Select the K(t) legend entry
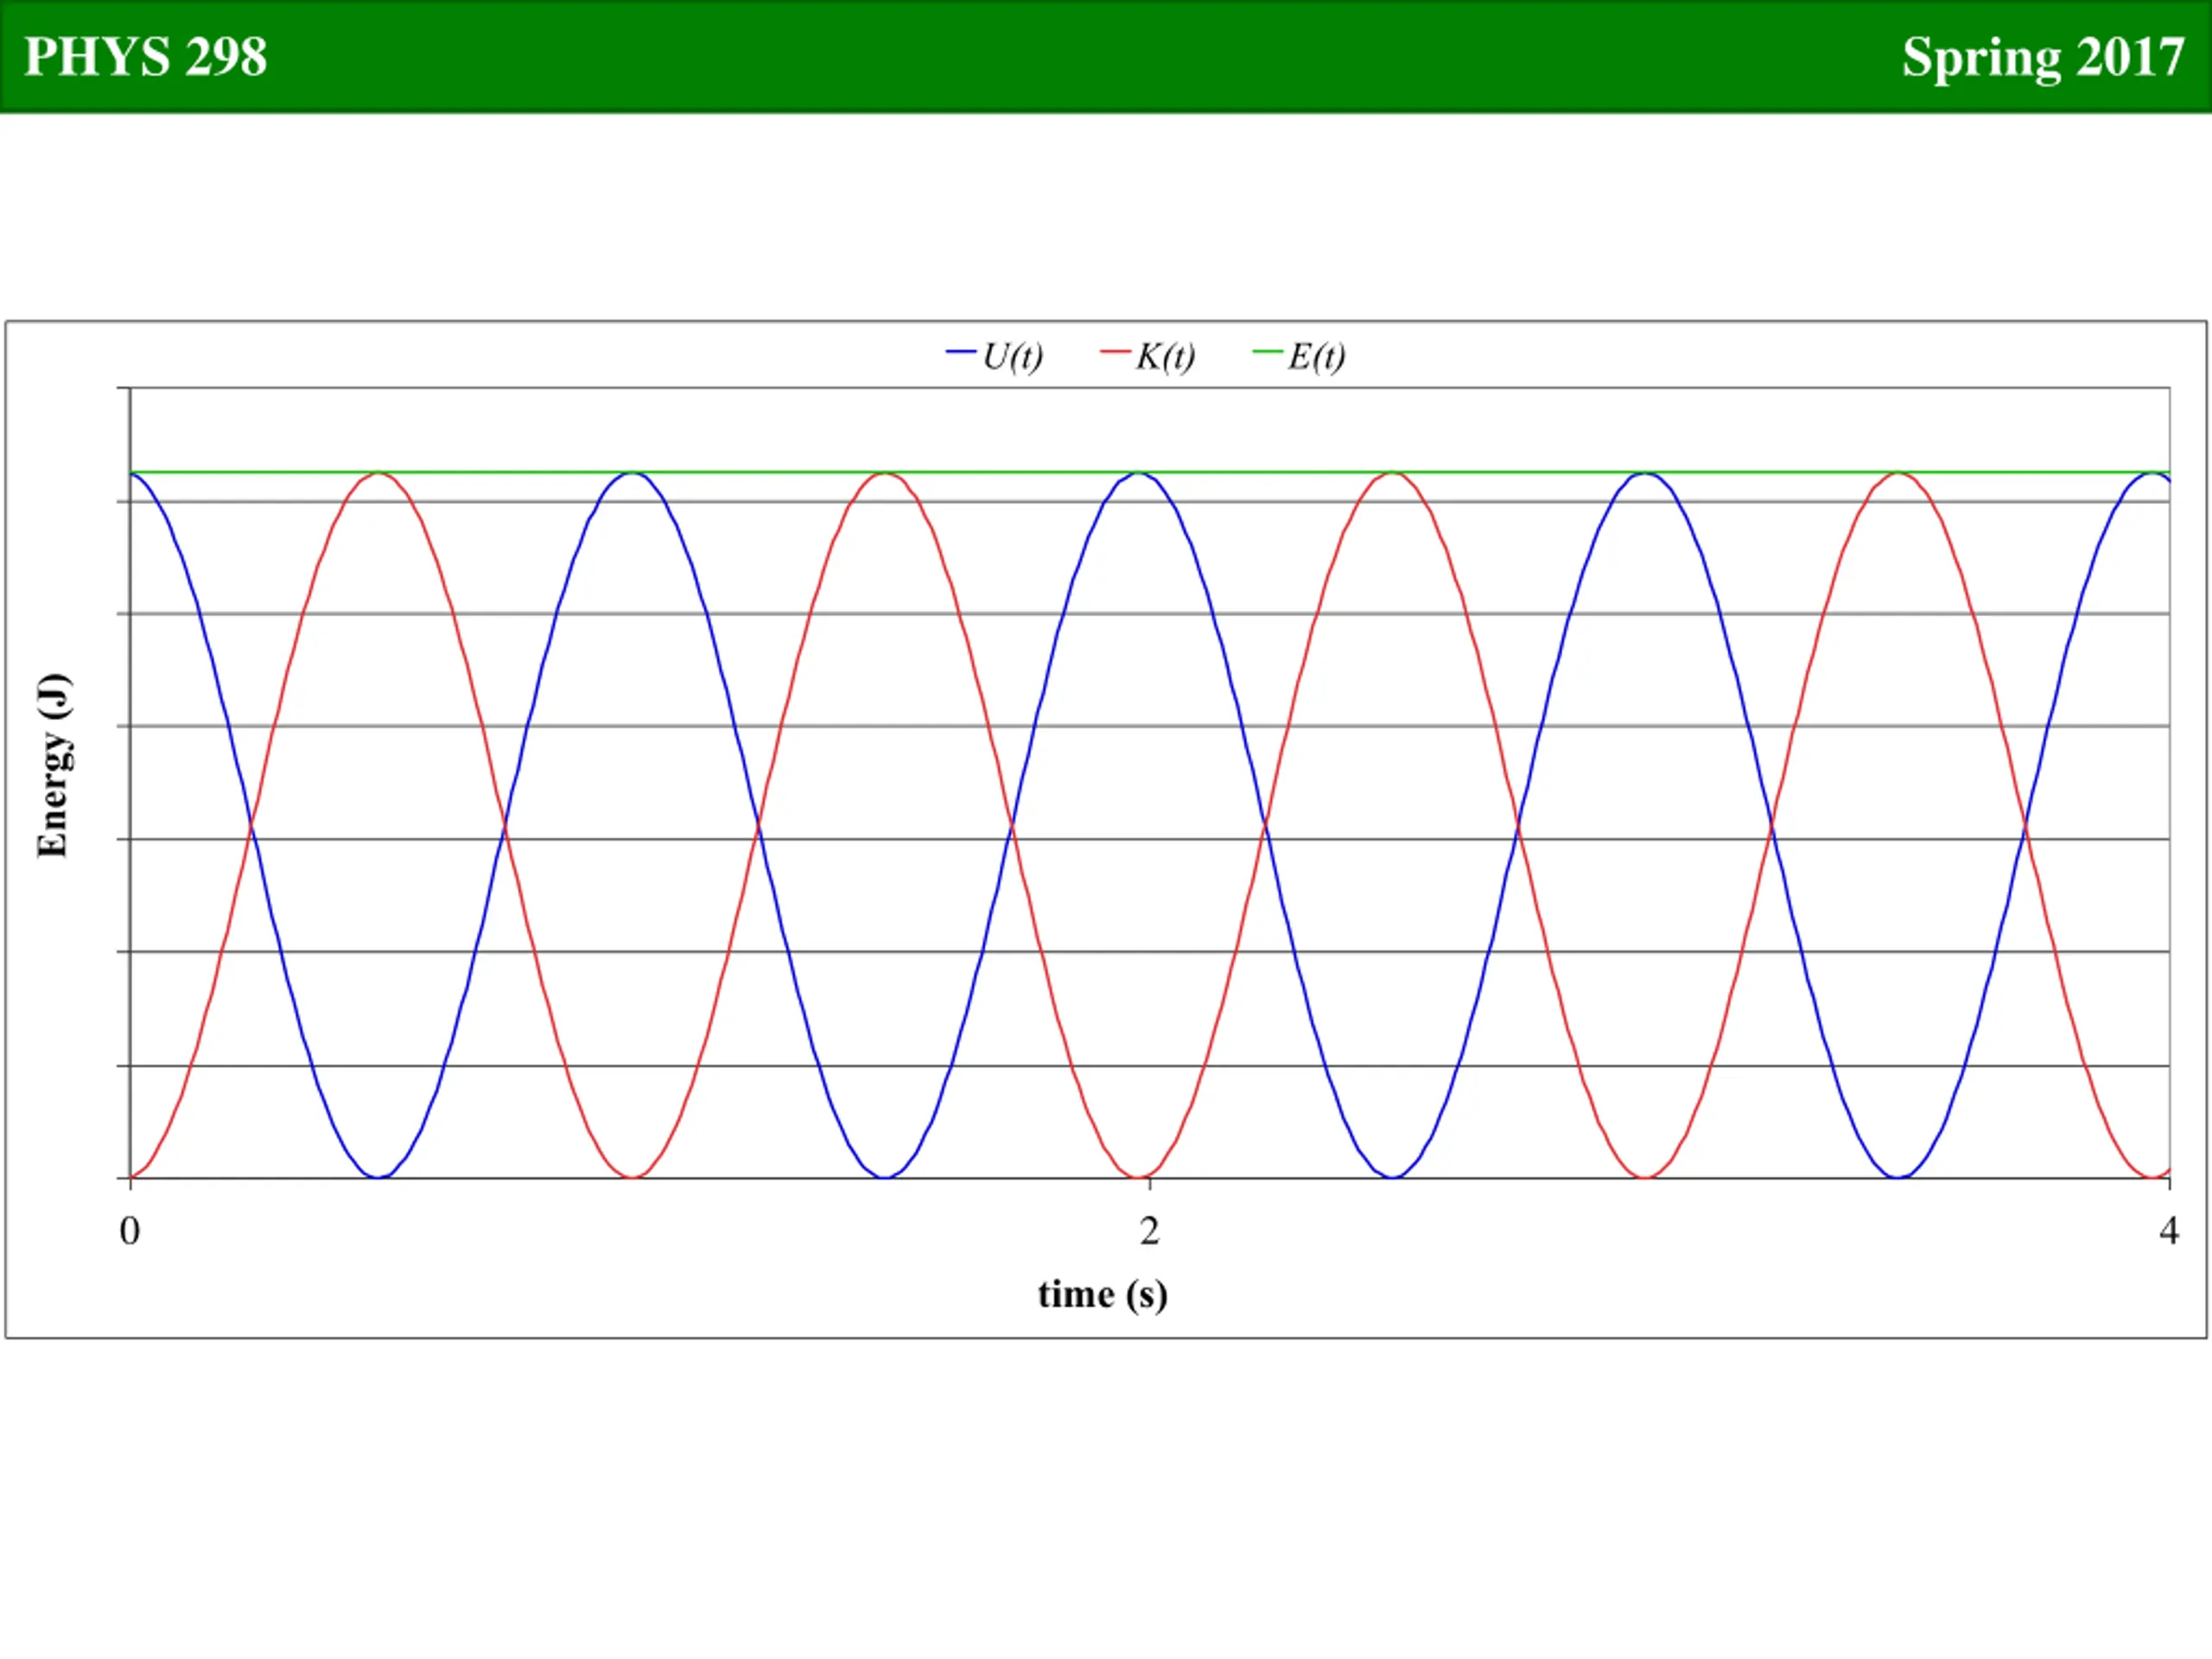Screen dimensions: 2212x1659 click(1148, 355)
